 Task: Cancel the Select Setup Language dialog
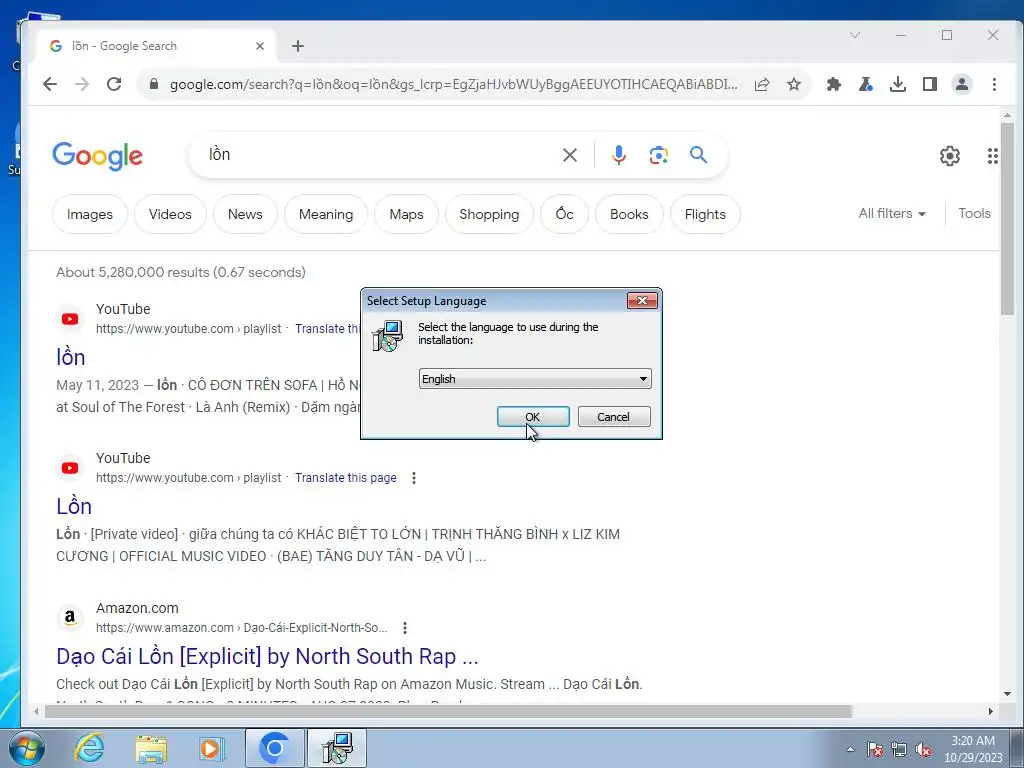tap(614, 417)
